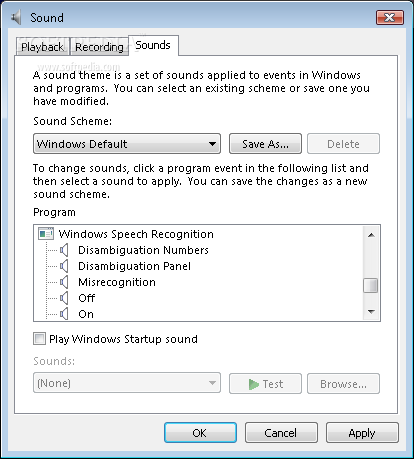Click the speaker icon beside Misrecognition

(64, 282)
